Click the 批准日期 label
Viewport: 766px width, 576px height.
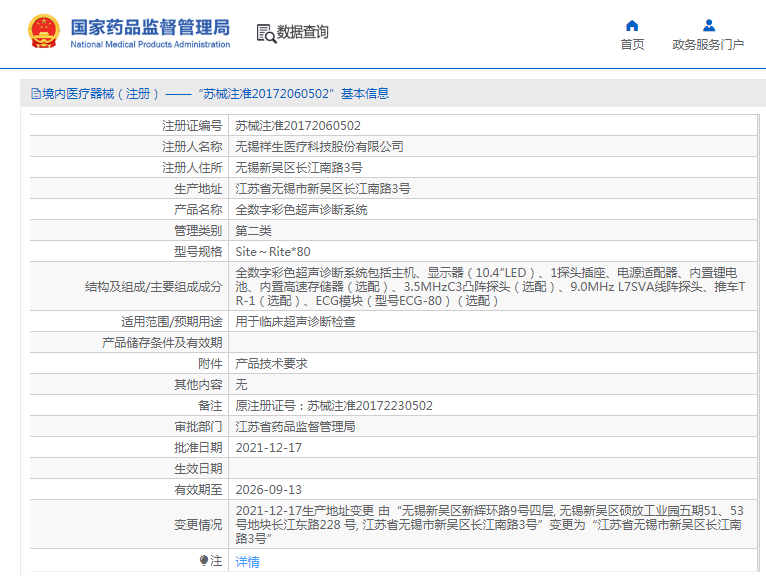[x=198, y=448]
